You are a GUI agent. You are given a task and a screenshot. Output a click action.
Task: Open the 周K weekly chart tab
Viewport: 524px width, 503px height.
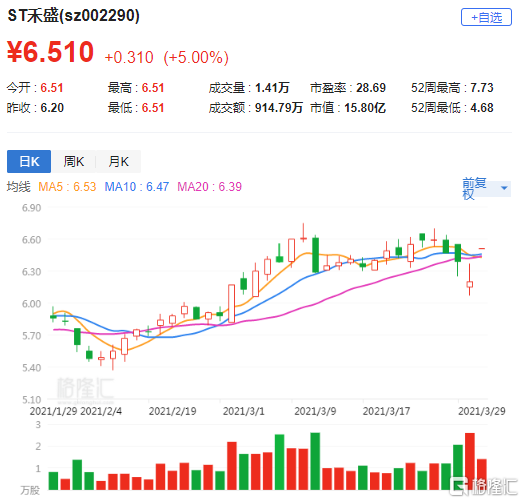(x=74, y=161)
